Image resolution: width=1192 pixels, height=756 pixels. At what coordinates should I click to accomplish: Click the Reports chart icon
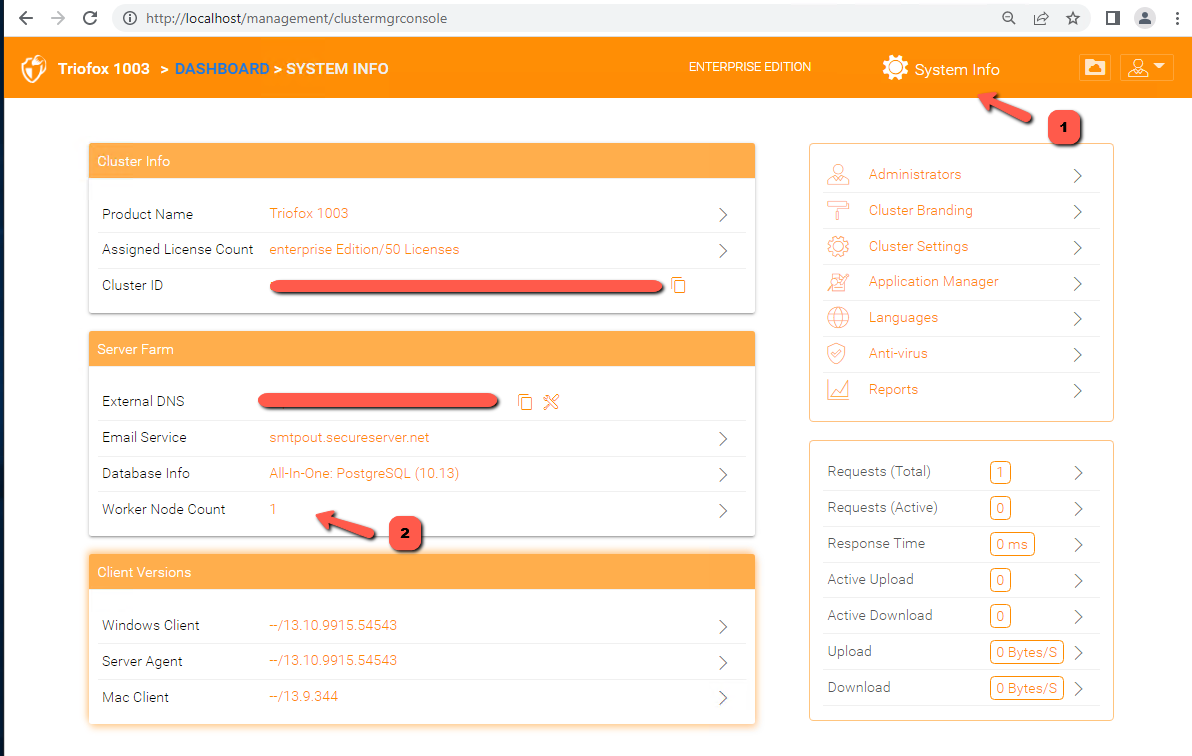click(x=838, y=389)
